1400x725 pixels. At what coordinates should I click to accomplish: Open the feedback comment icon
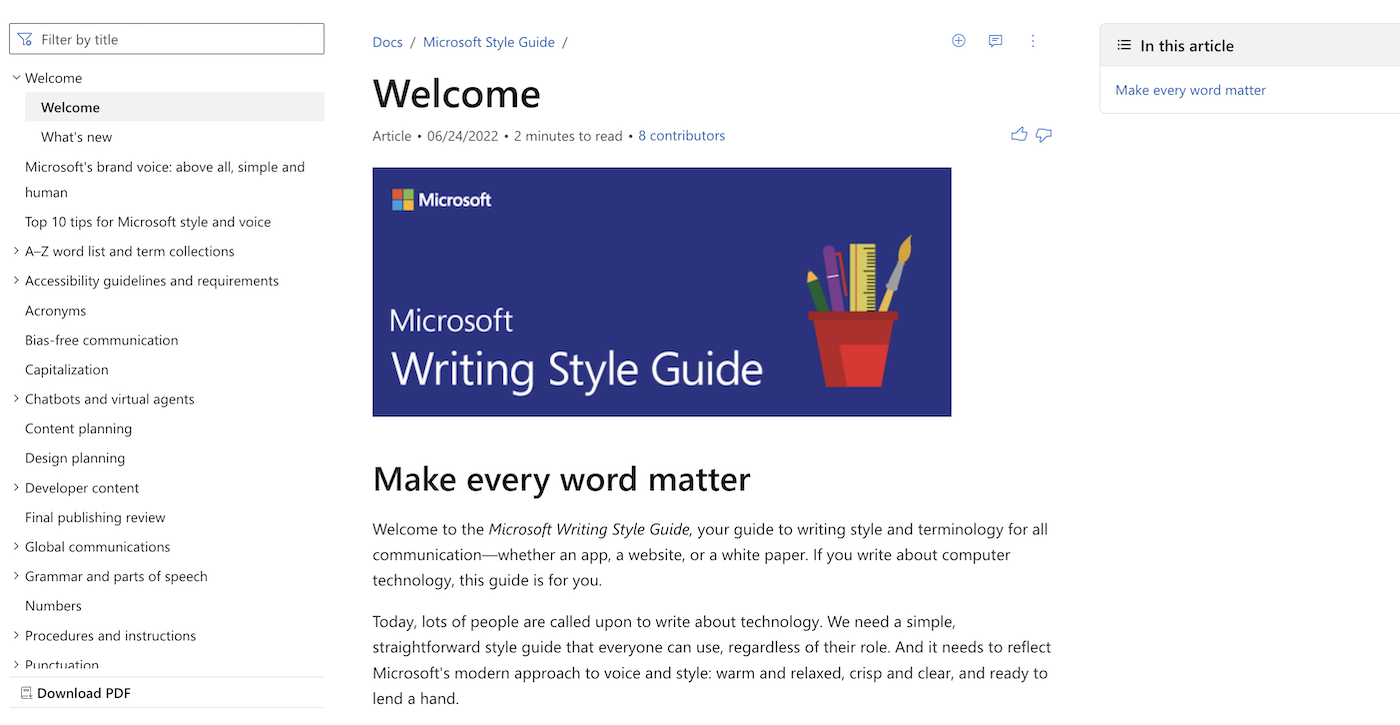point(995,41)
